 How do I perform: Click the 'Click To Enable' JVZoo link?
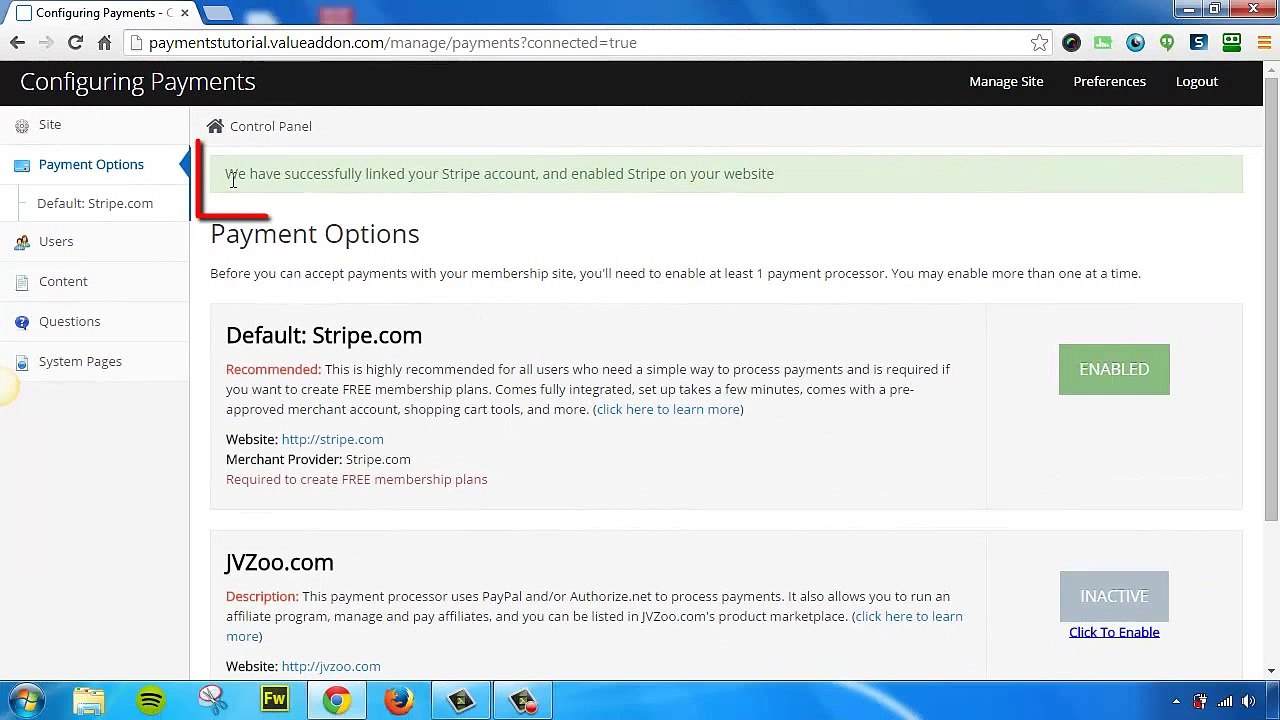1114,632
